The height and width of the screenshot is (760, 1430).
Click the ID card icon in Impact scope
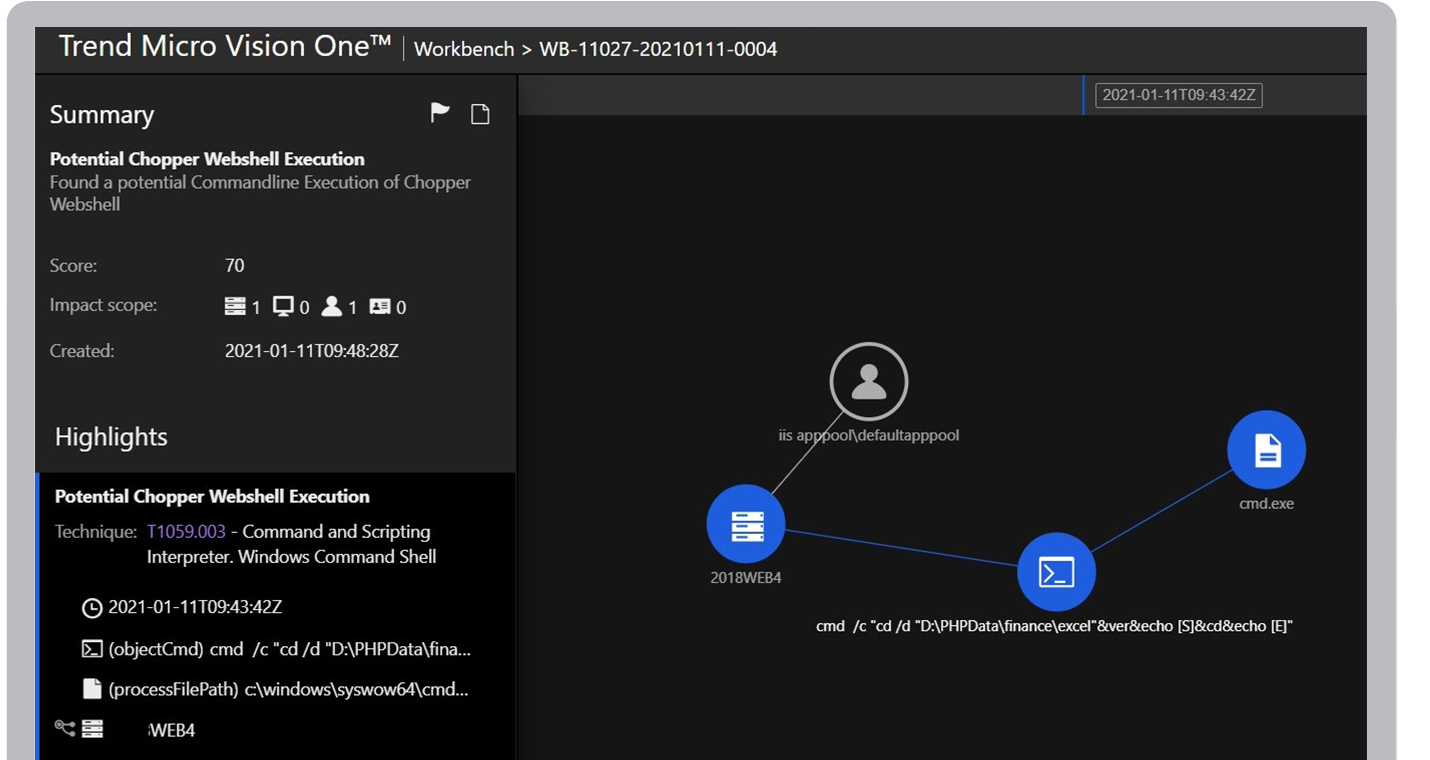click(380, 307)
